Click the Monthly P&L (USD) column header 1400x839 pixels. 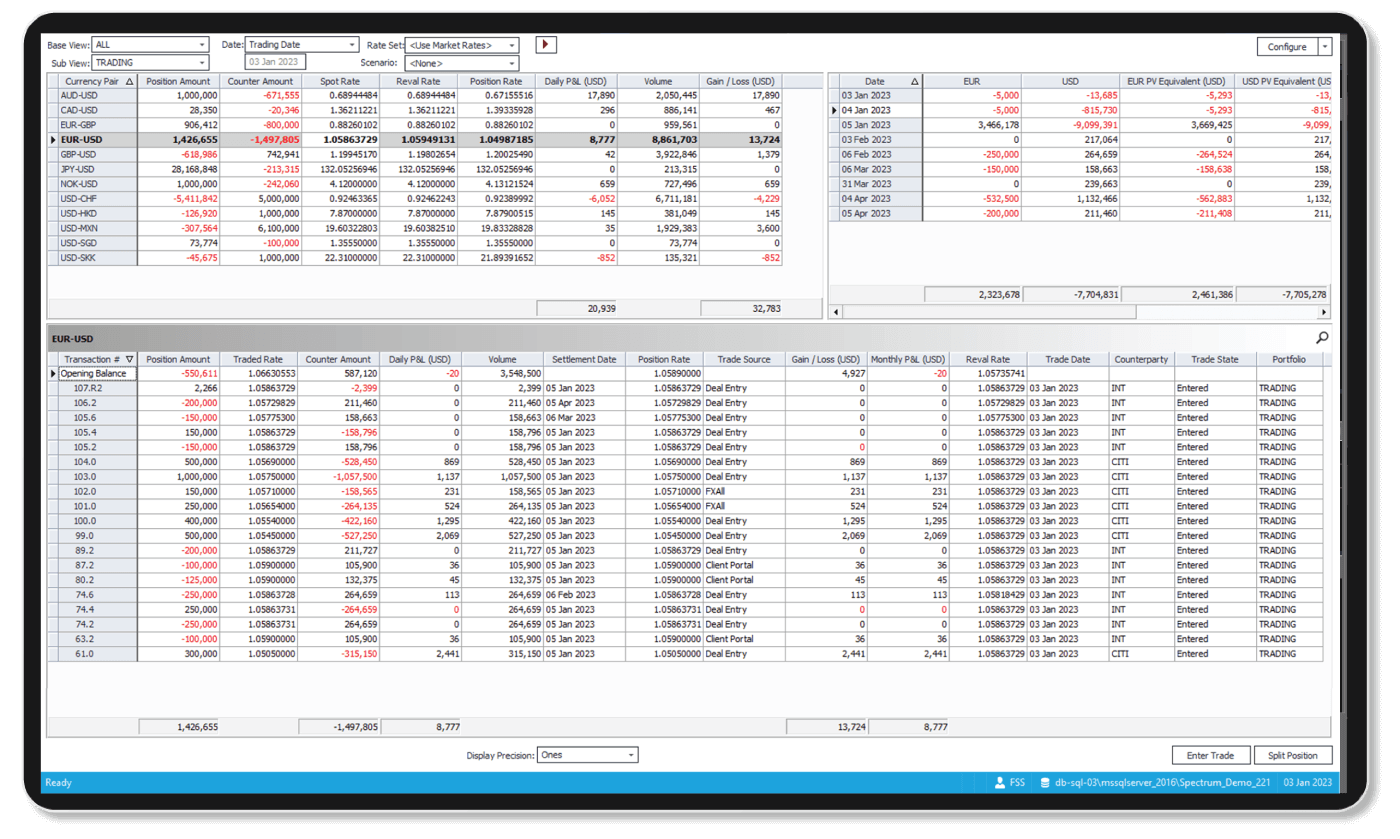(907, 359)
